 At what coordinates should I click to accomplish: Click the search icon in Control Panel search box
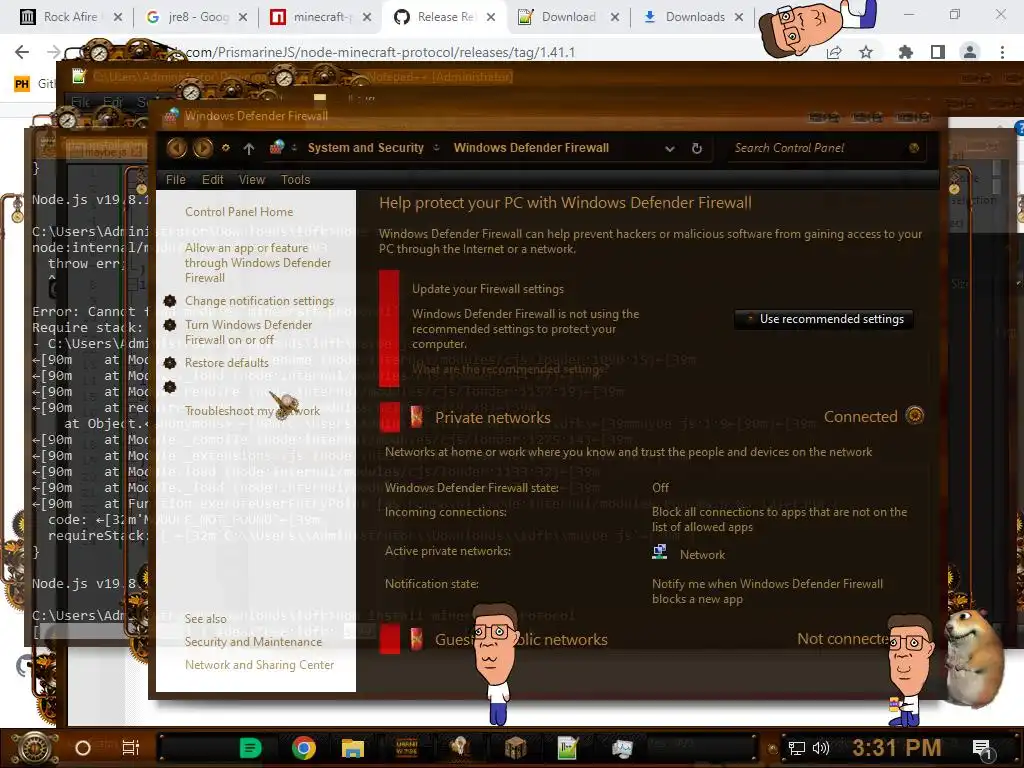tap(914, 148)
